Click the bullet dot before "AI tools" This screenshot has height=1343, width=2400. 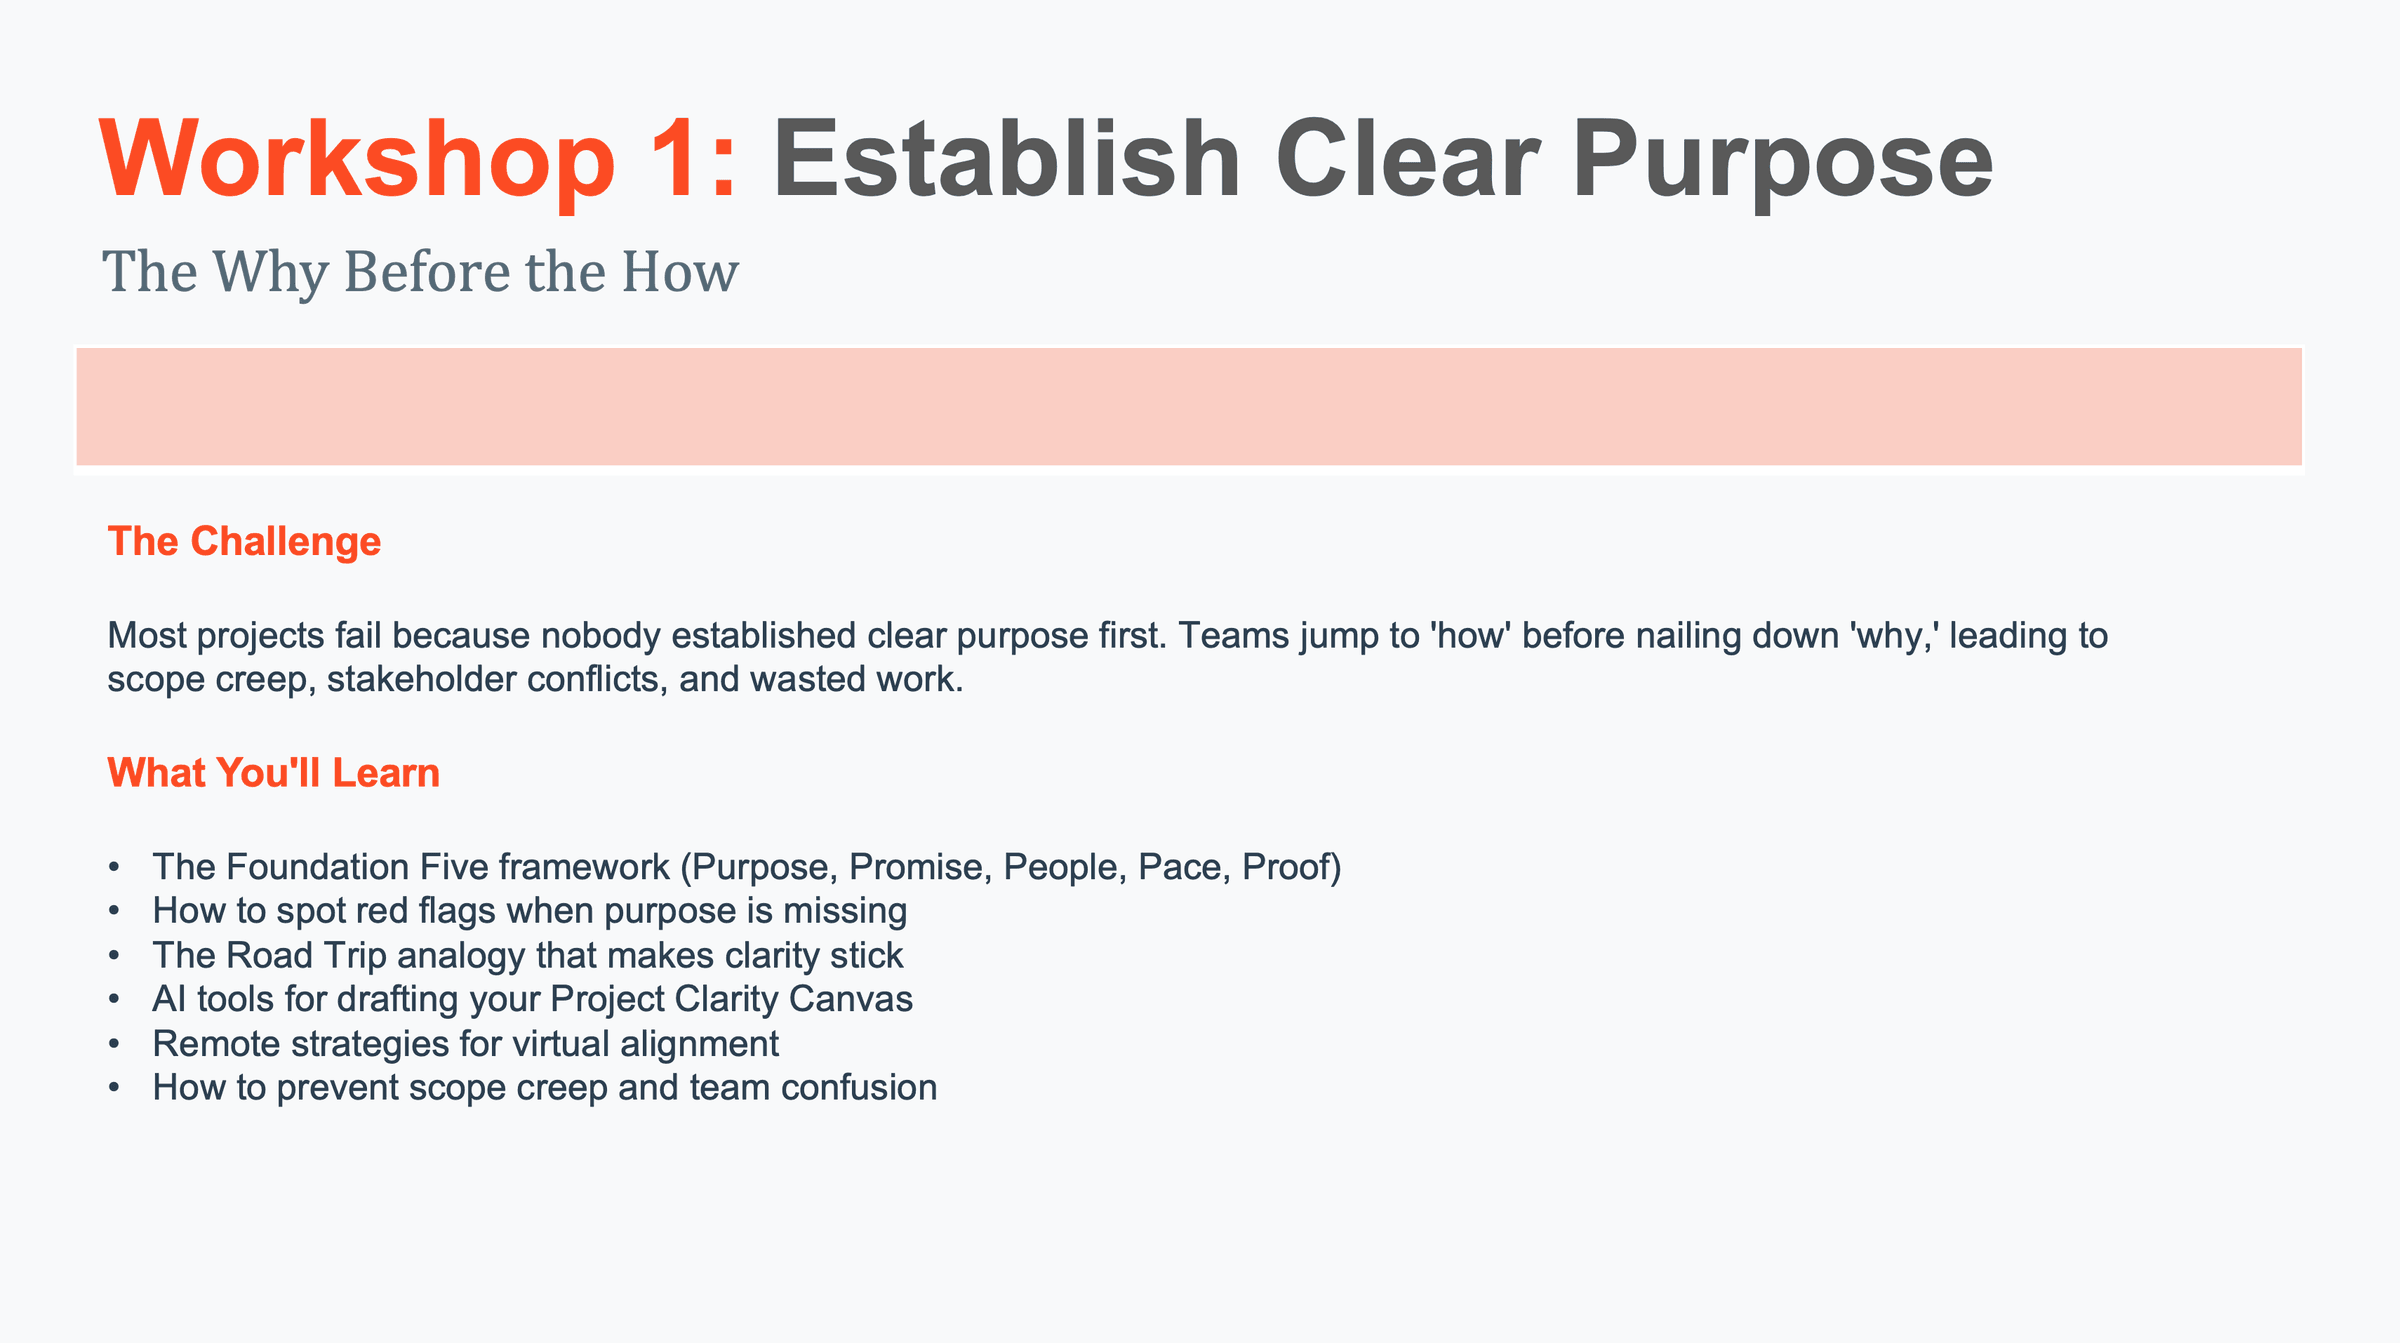pos(115,999)
